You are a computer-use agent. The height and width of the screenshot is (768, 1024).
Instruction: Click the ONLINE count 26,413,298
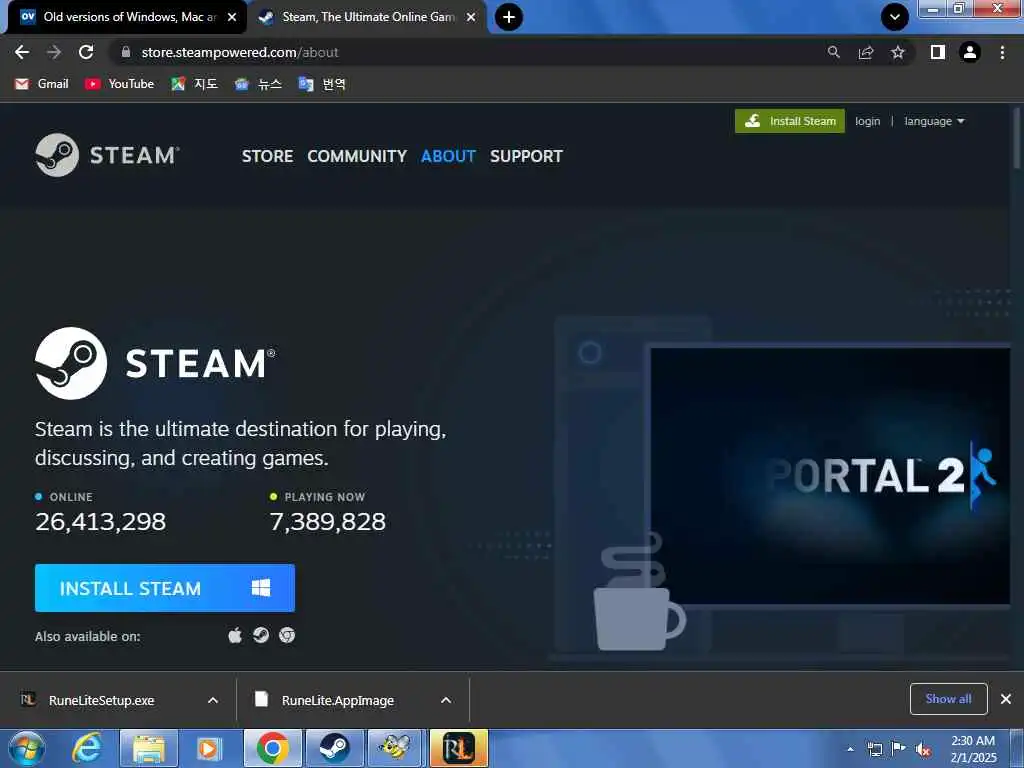pyautogui.click(x=101, y=522)
